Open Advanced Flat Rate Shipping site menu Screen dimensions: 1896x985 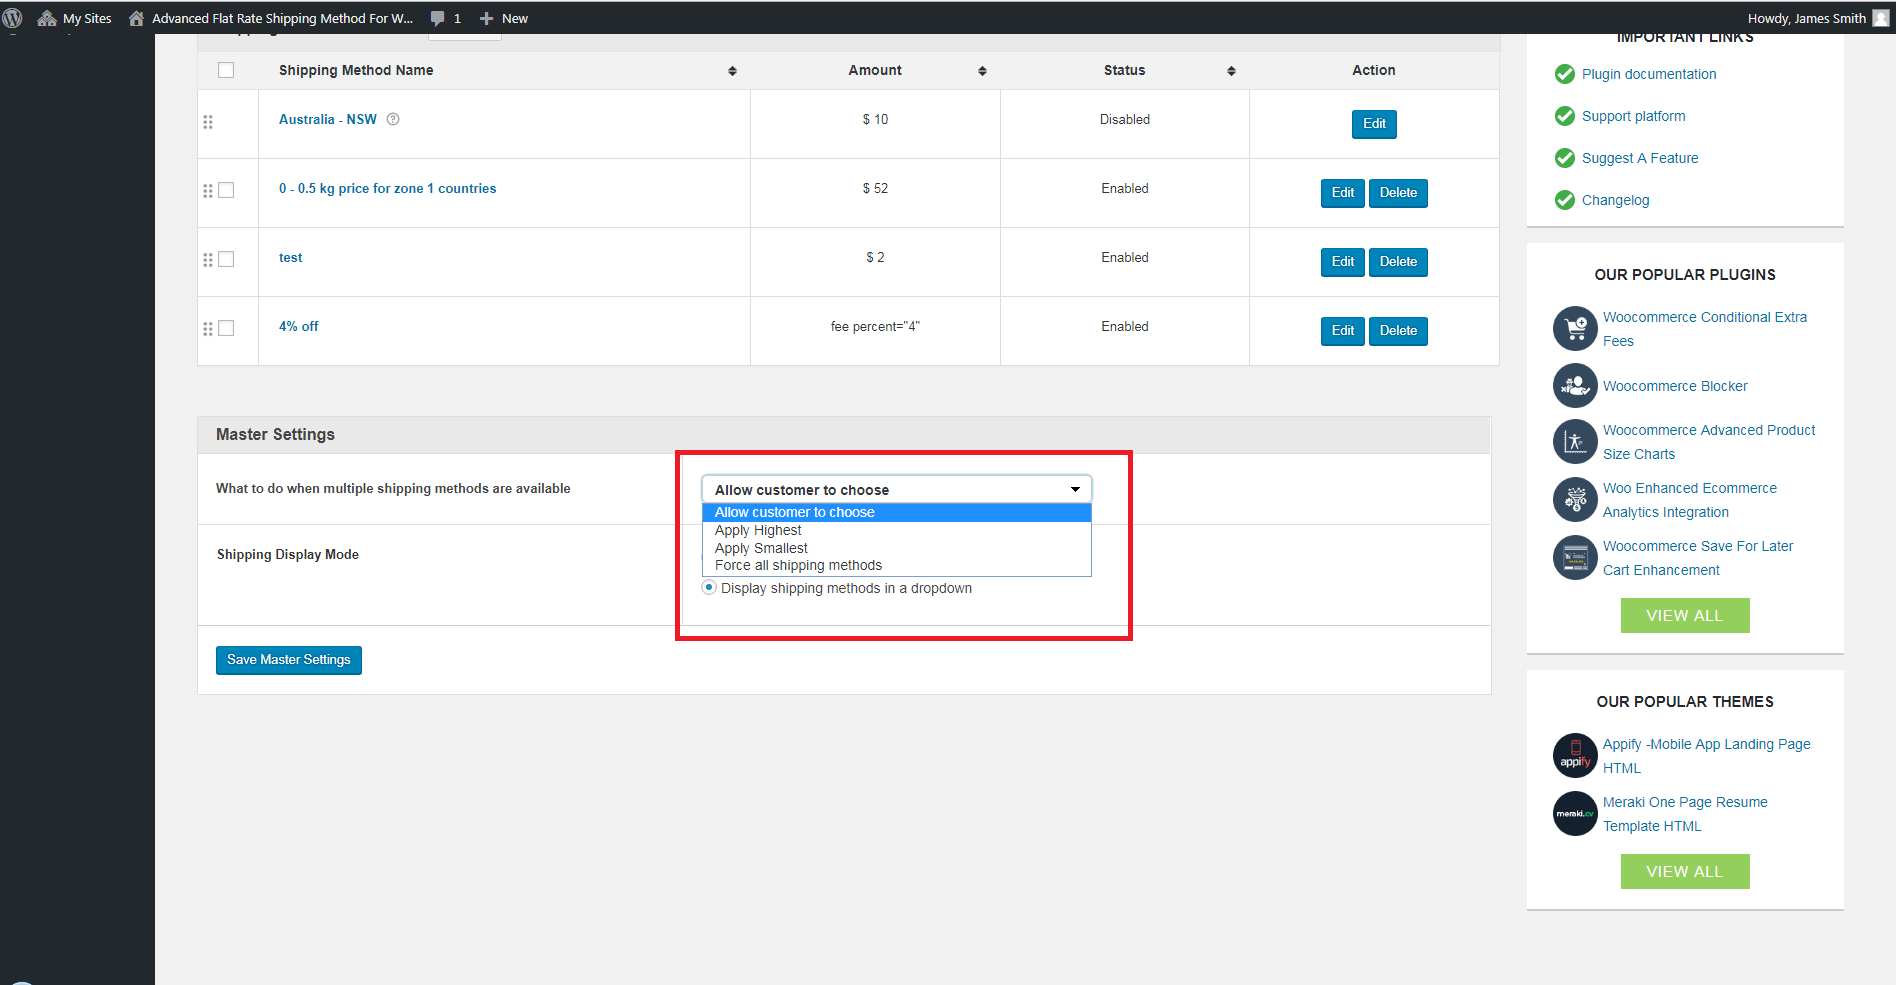271,18
